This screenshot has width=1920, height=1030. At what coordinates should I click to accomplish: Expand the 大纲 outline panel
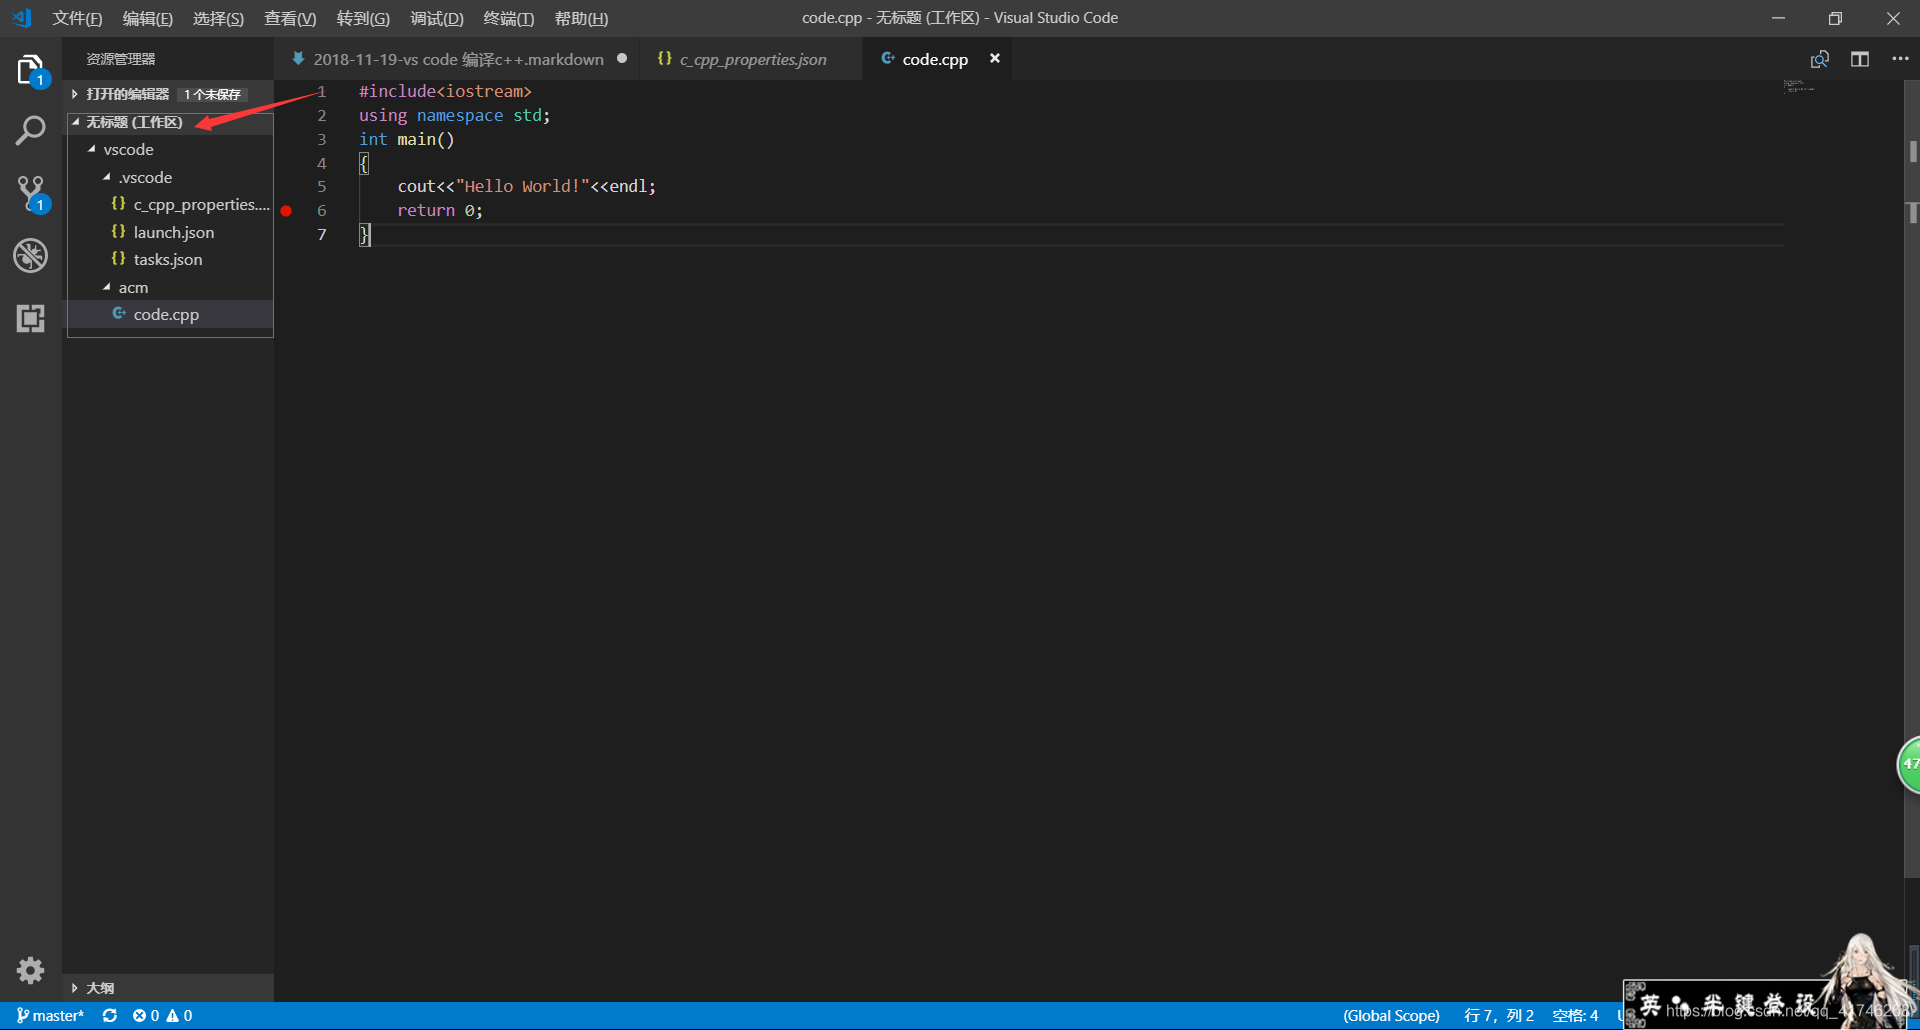point(100,988)
